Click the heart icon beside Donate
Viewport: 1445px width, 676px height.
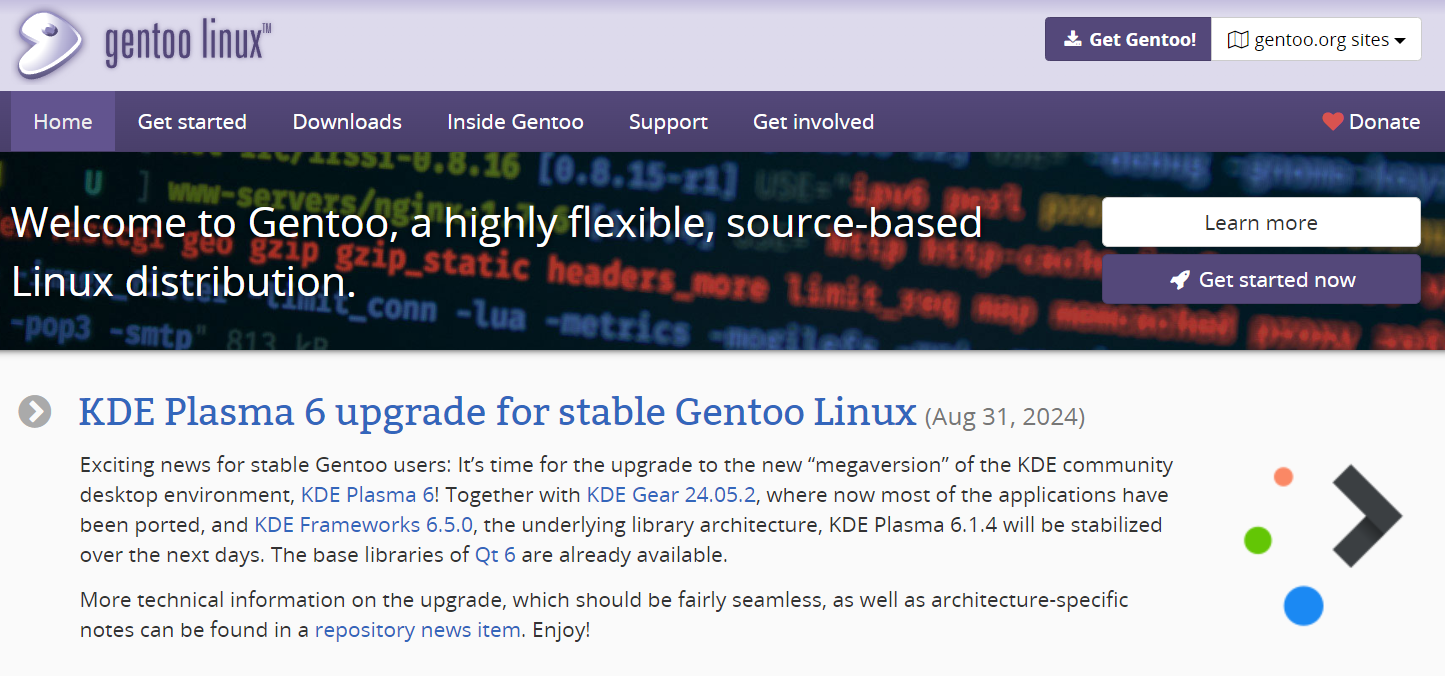1332,122
